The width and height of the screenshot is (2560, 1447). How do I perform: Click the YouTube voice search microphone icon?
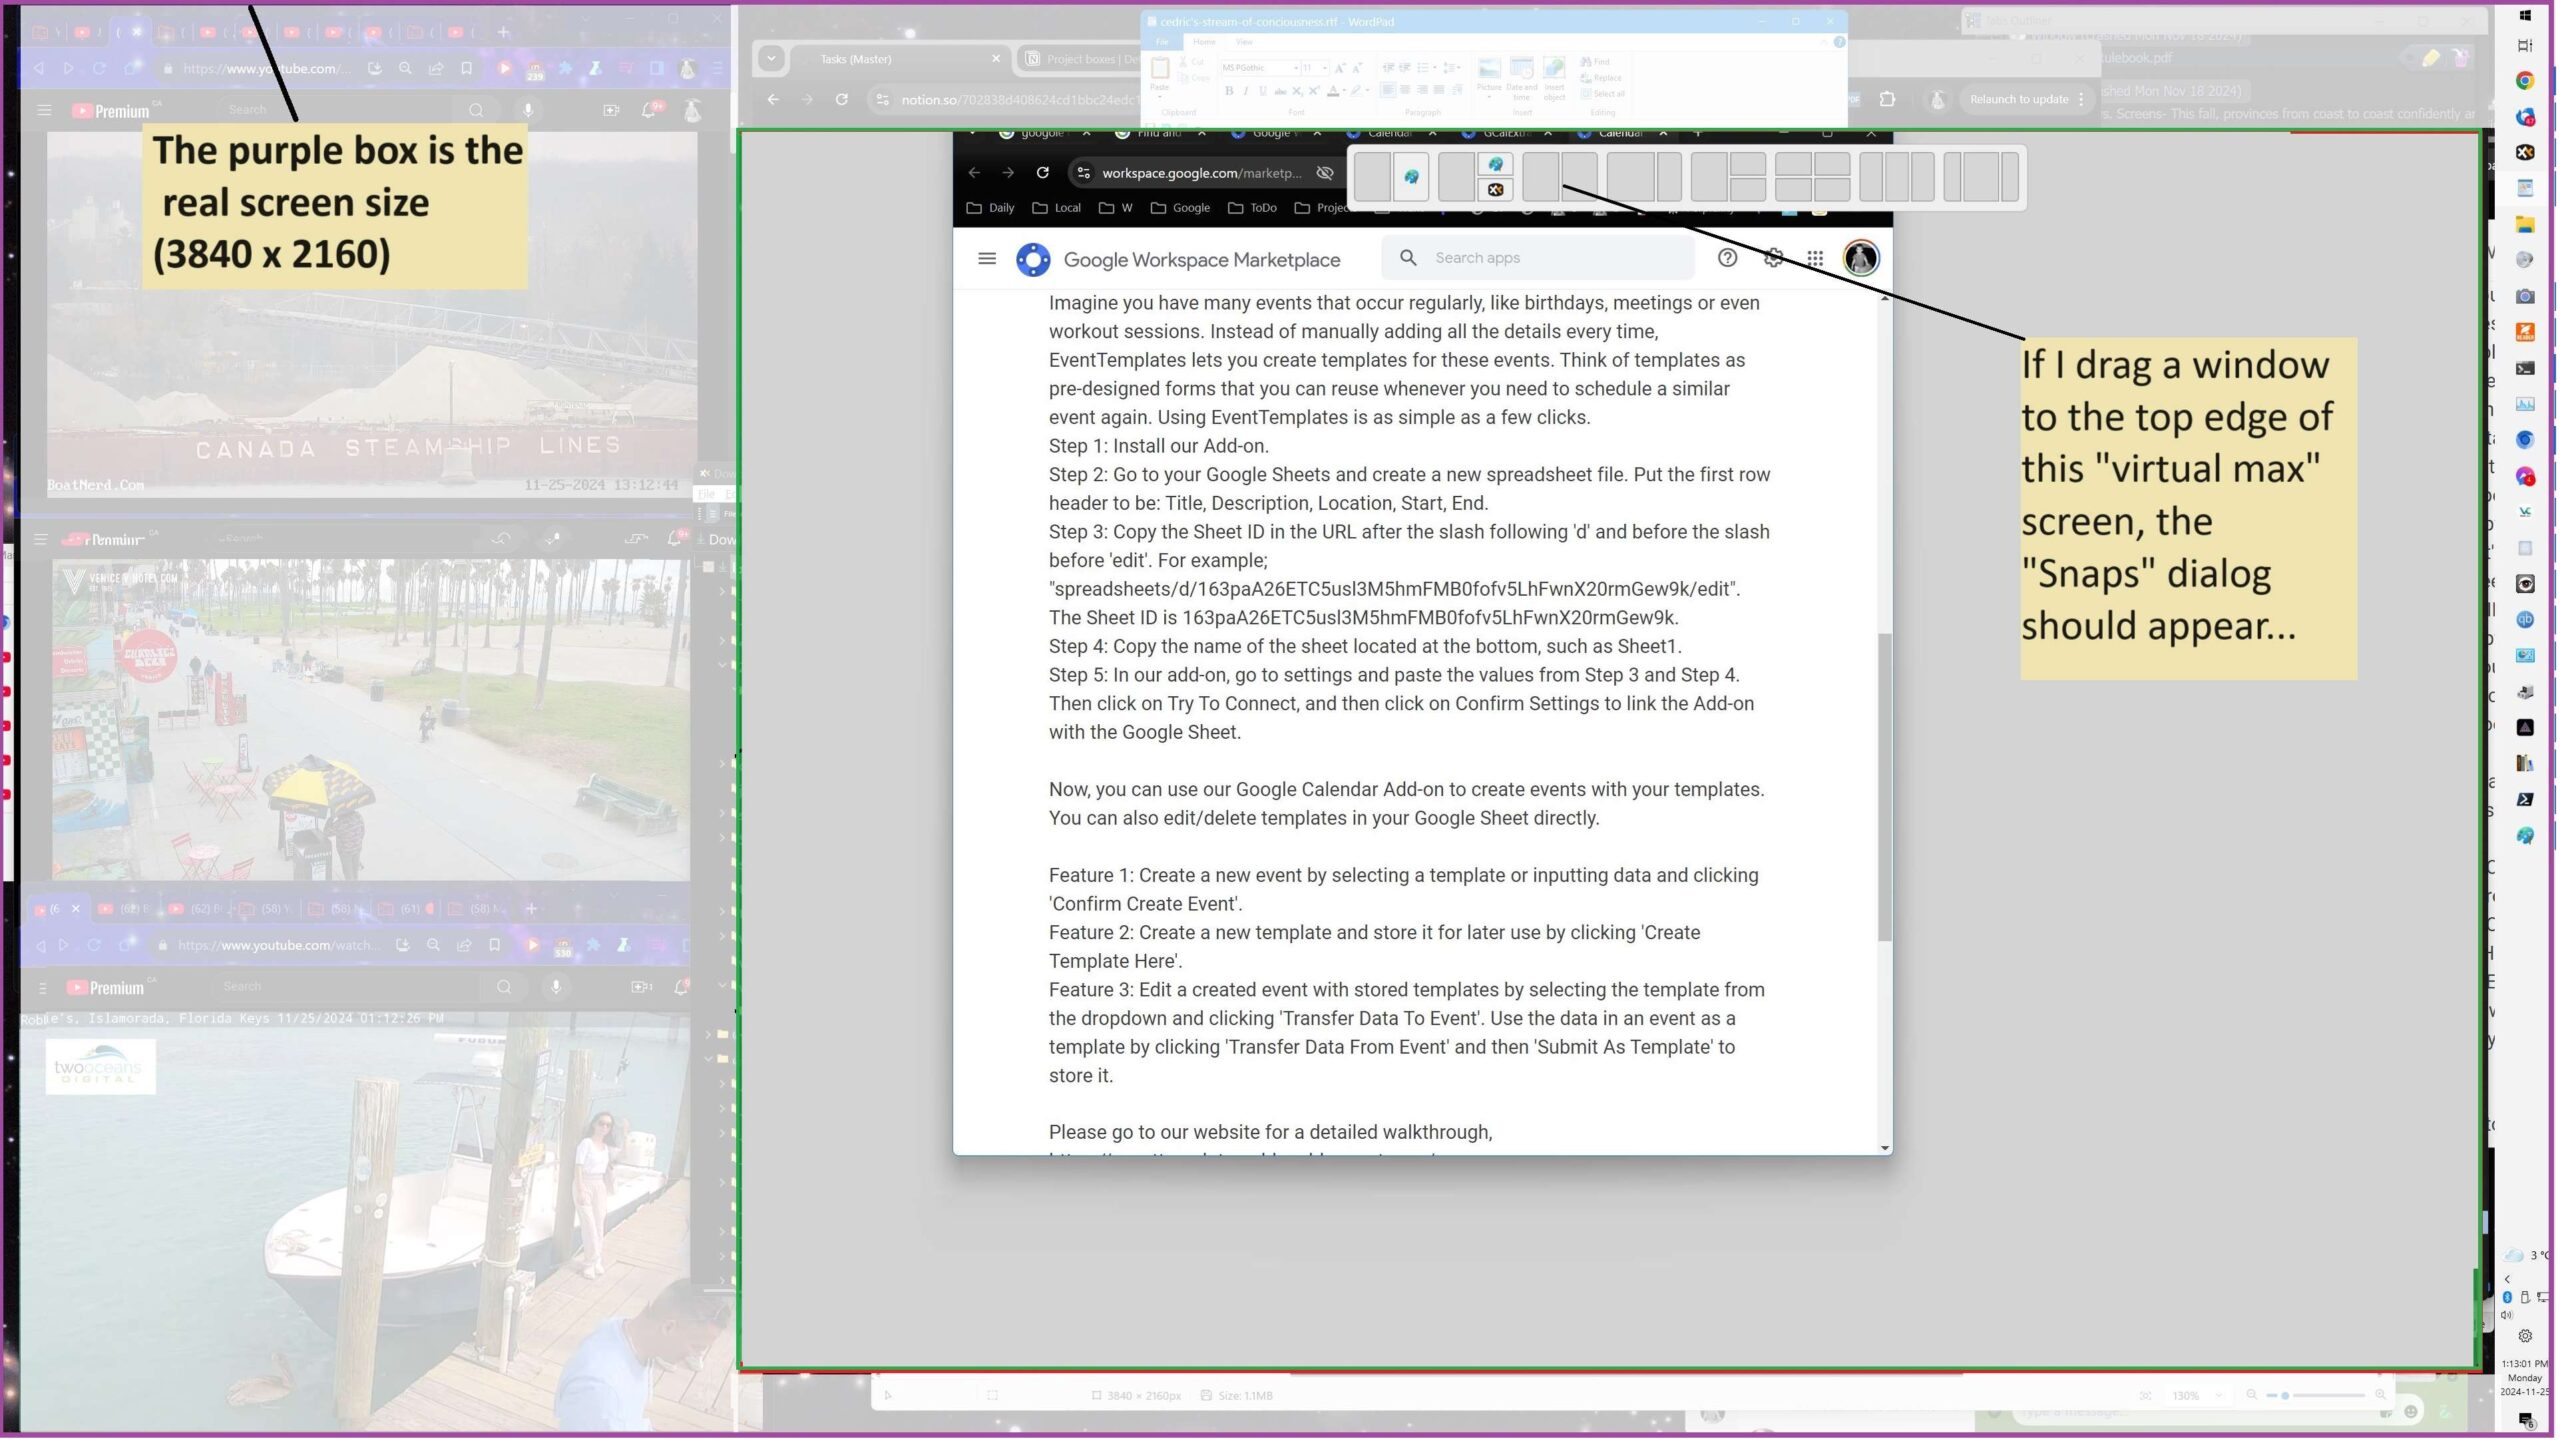click(x=528, y=111)
